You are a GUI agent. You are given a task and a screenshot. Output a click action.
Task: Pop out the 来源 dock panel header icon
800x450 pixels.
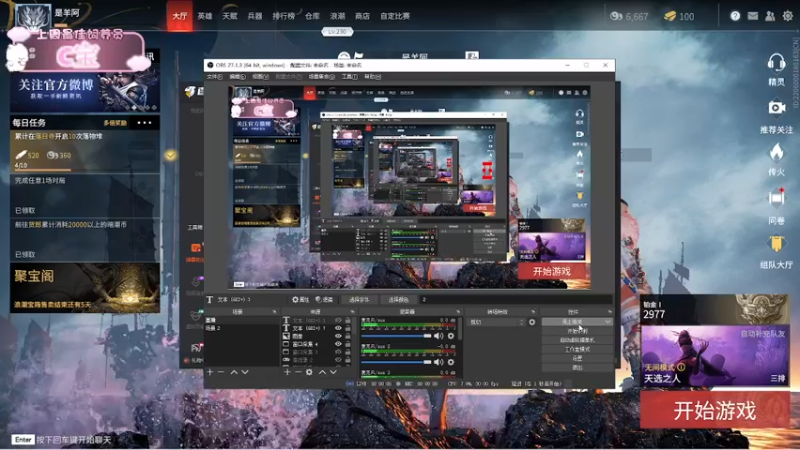[353, 311]
